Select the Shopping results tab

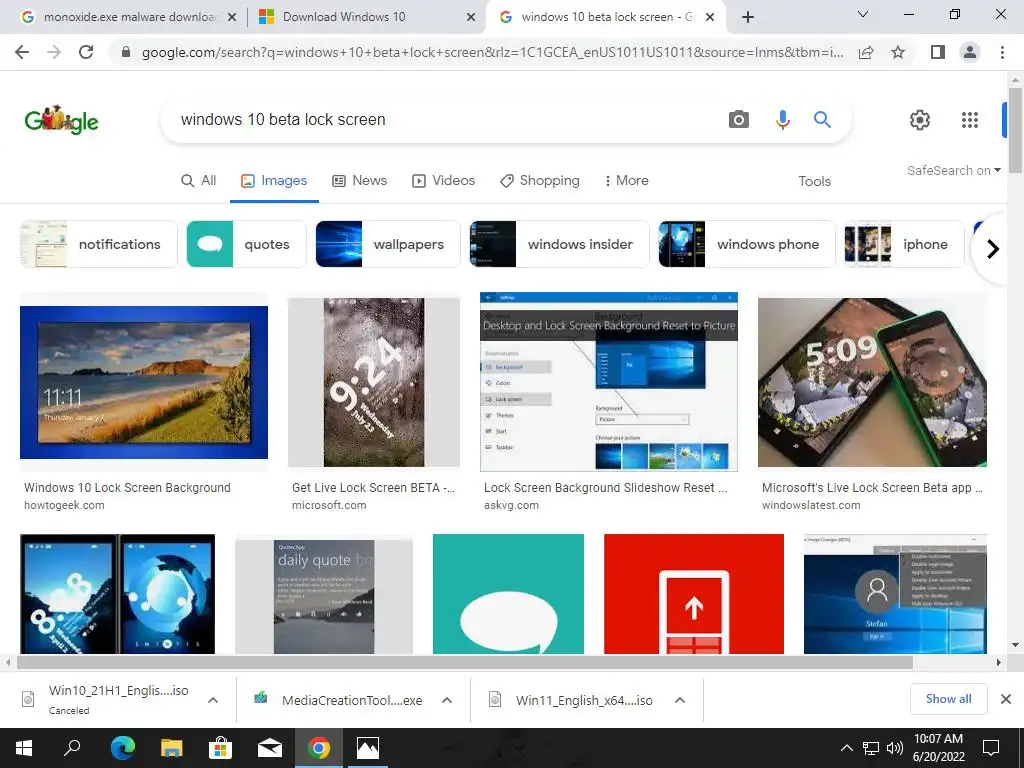[539, 181]
